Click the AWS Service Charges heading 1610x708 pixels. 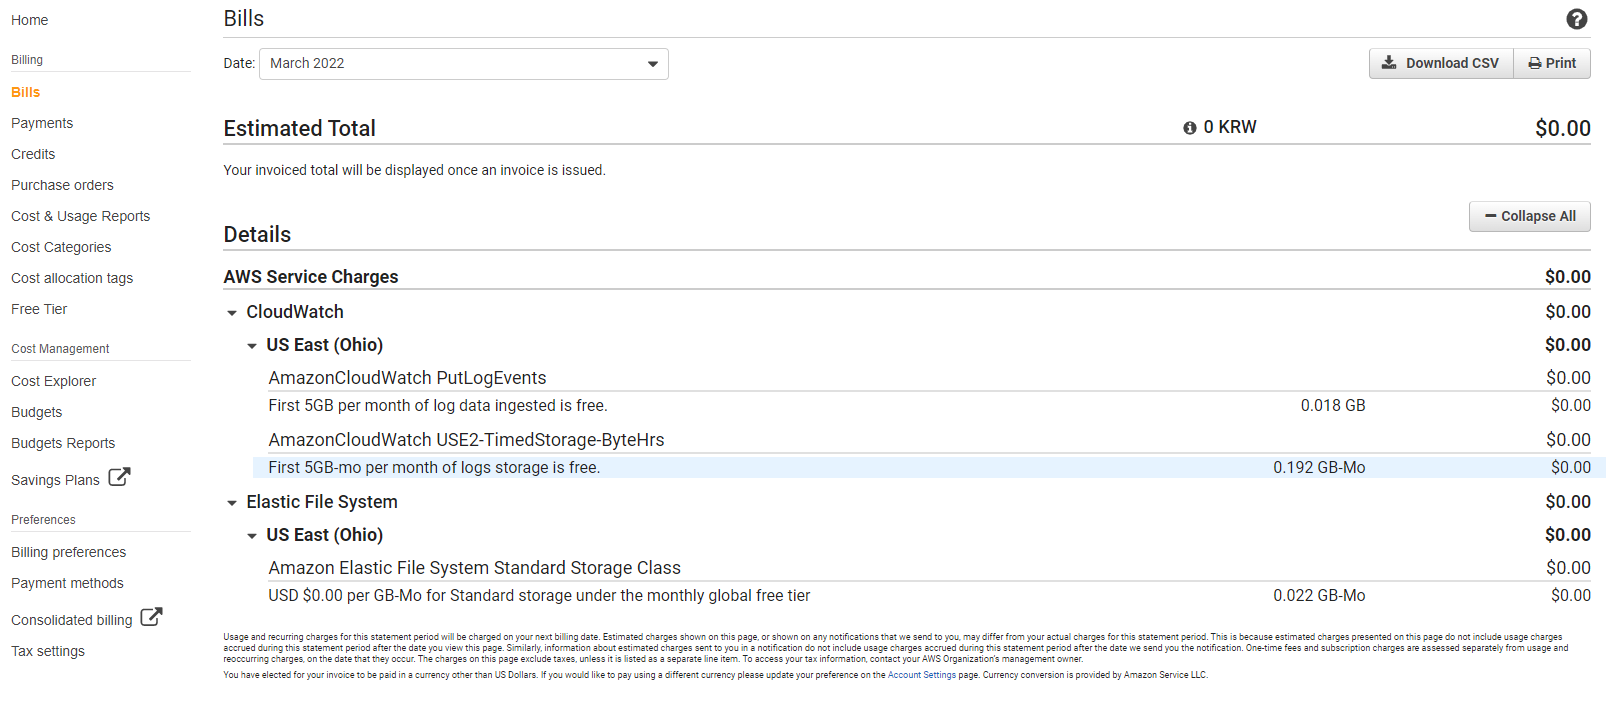click(311, 277)
